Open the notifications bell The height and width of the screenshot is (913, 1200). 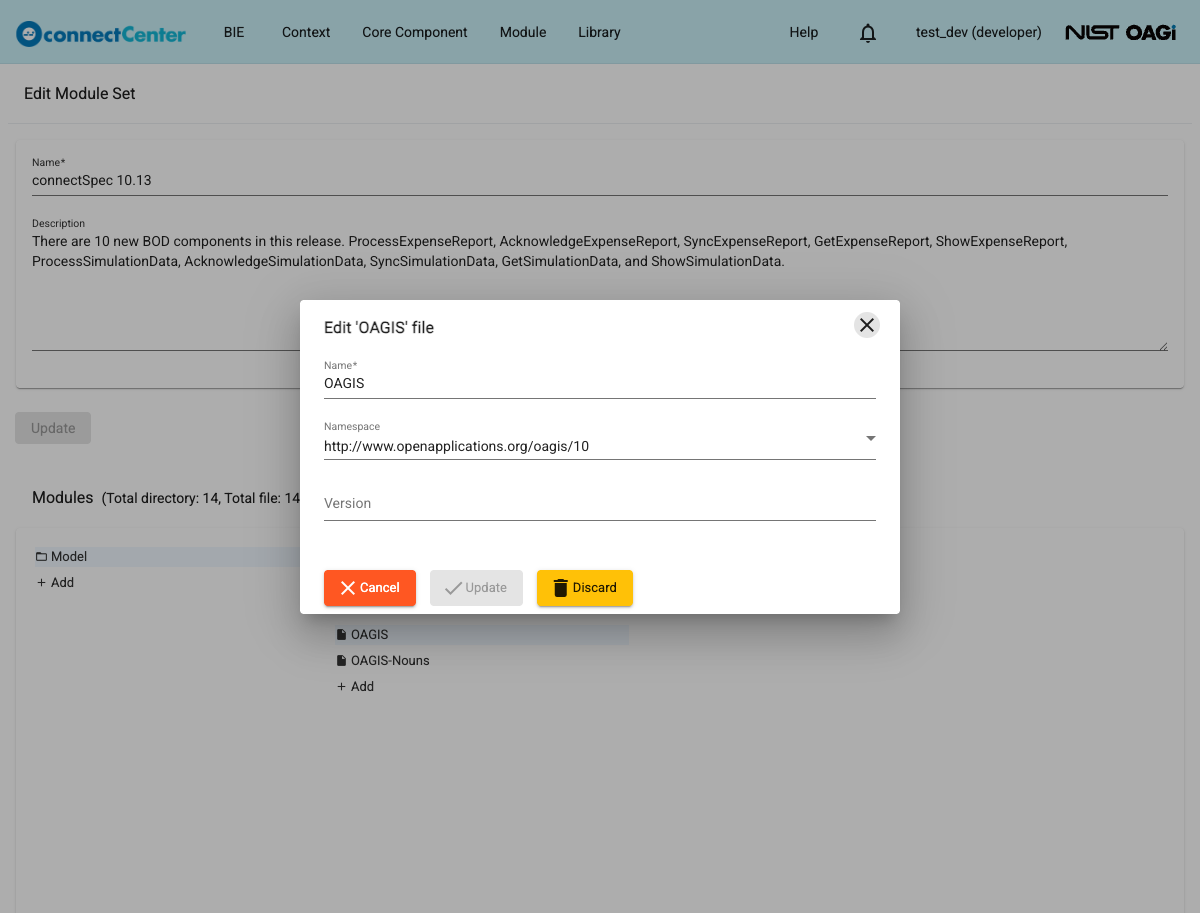click(x=868, y=33)
